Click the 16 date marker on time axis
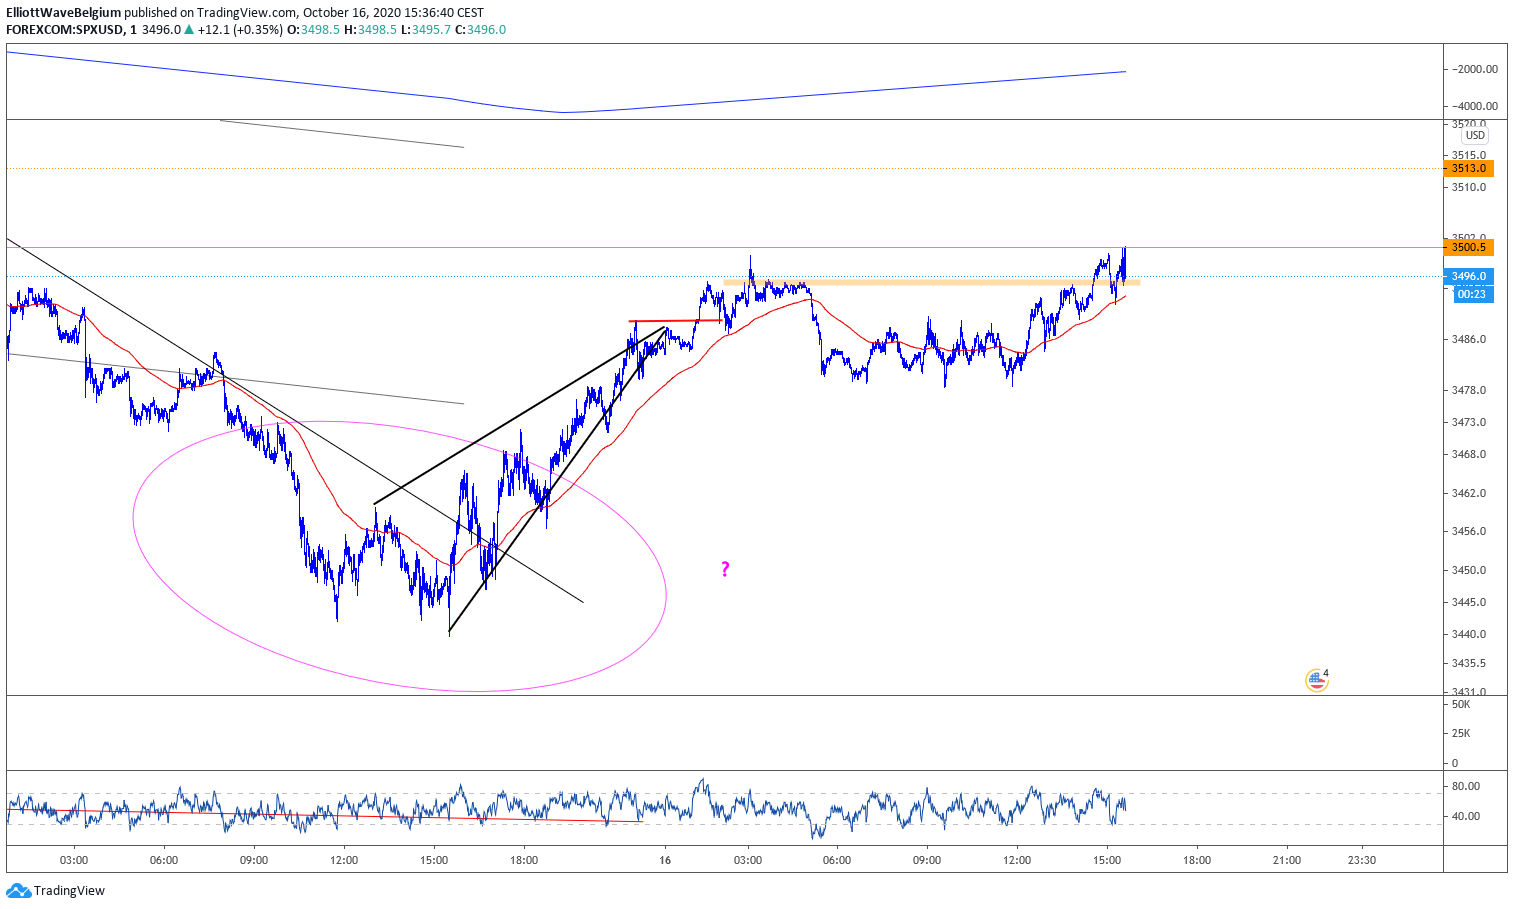The height and width of the screenshot is (909, 1514). coord(665,860)
